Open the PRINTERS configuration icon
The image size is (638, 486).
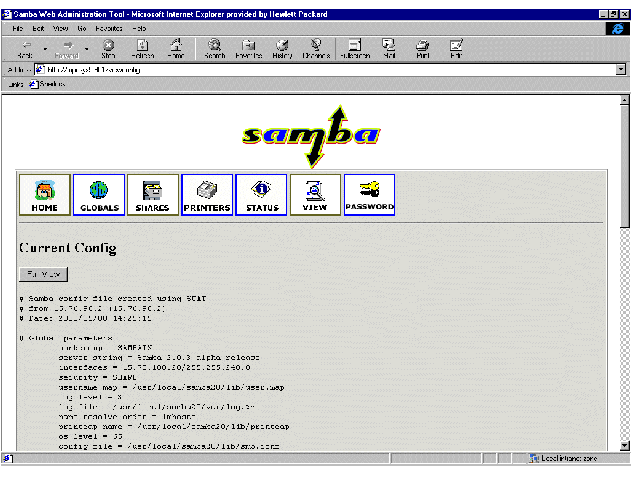click(207, 195)
